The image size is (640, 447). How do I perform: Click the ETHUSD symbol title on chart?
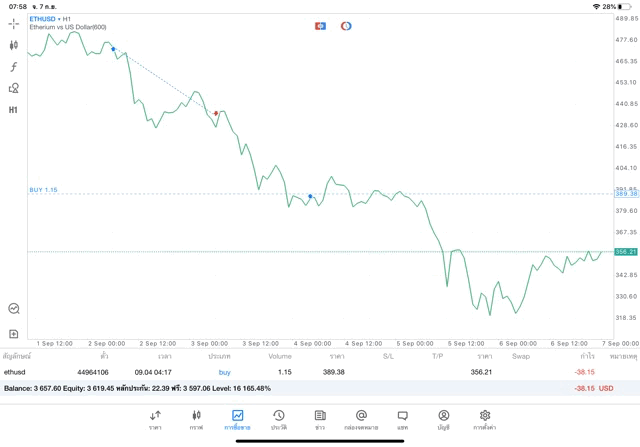click(x=42, y=19)
